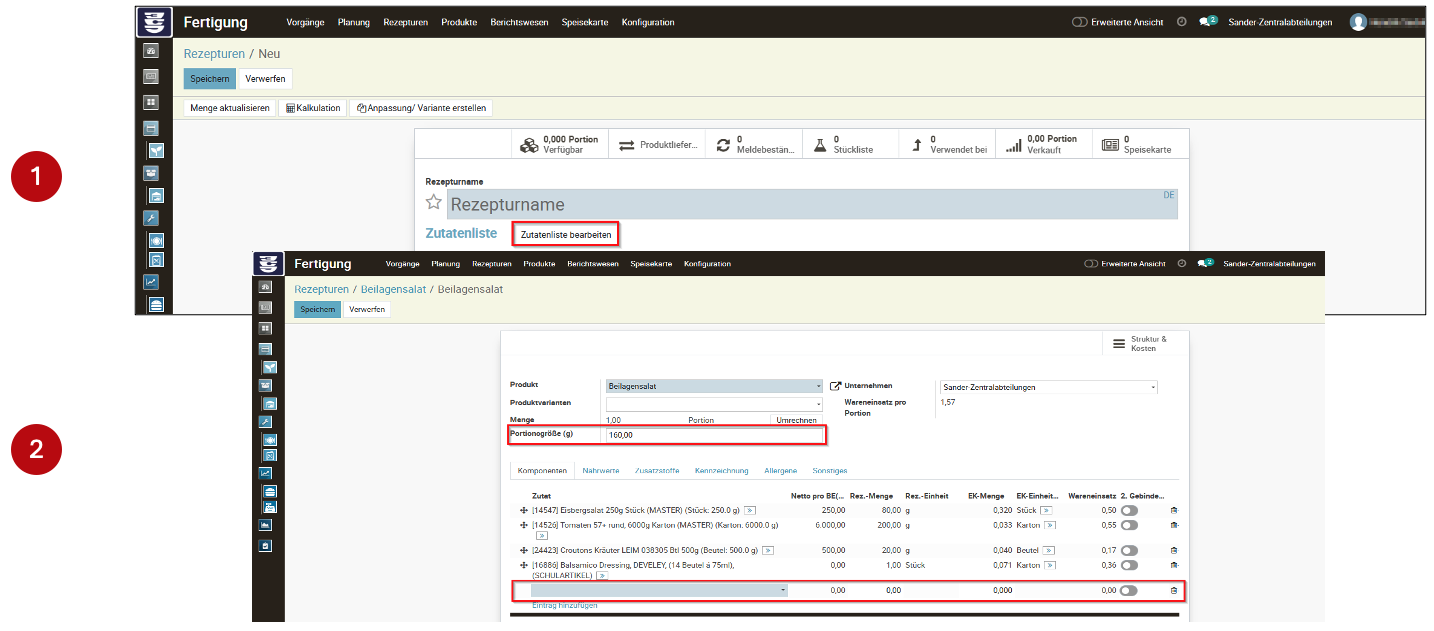Image resolution: width=1434 pixels, height=631 pixels.
Task: Open the Stückliste flask stat button
Action: coord(842,145)
